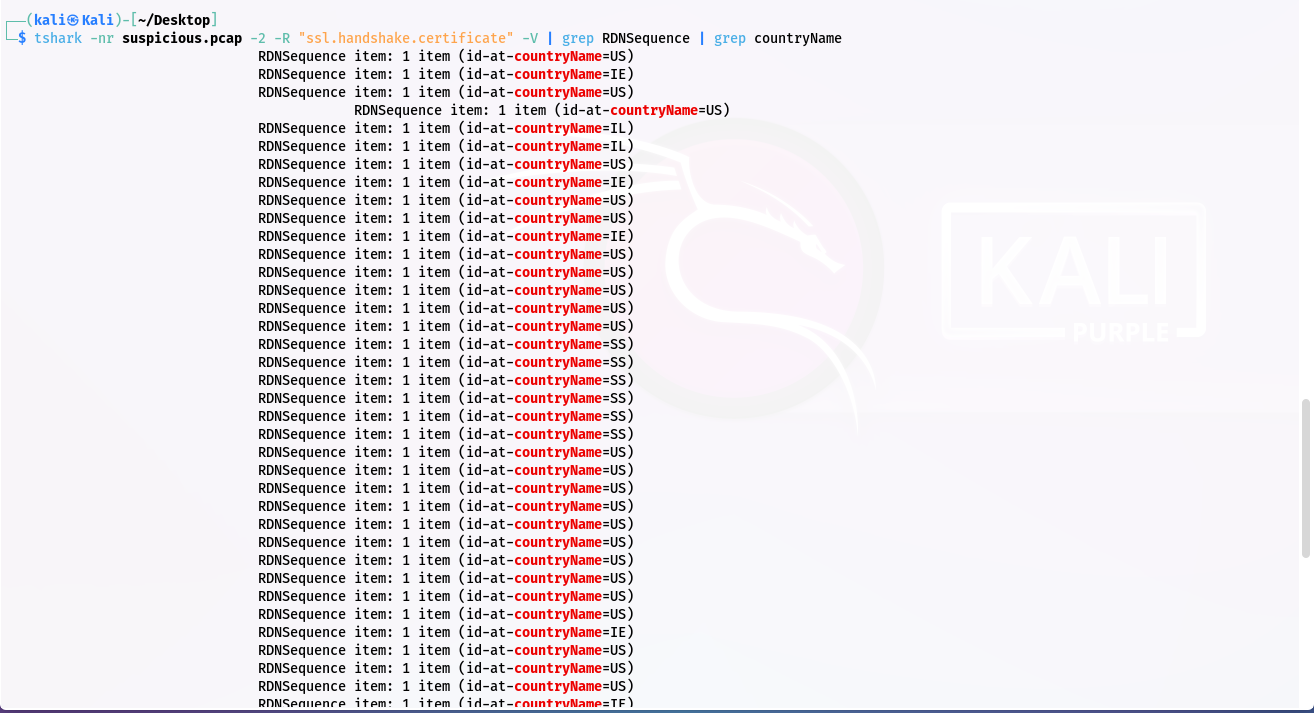Click the extra-indented RDNSequence output line
This screenshot has height=713, width=1314.
[x=542, y=110]
